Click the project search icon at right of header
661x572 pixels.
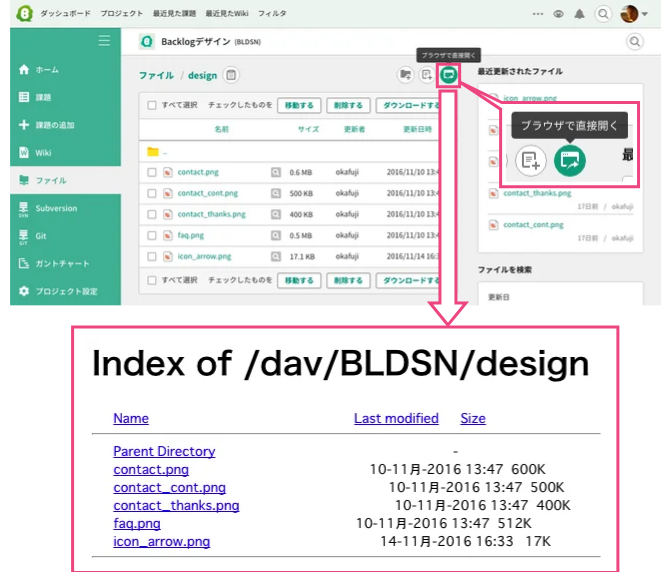pyautogui.click(x=634, y=42)
